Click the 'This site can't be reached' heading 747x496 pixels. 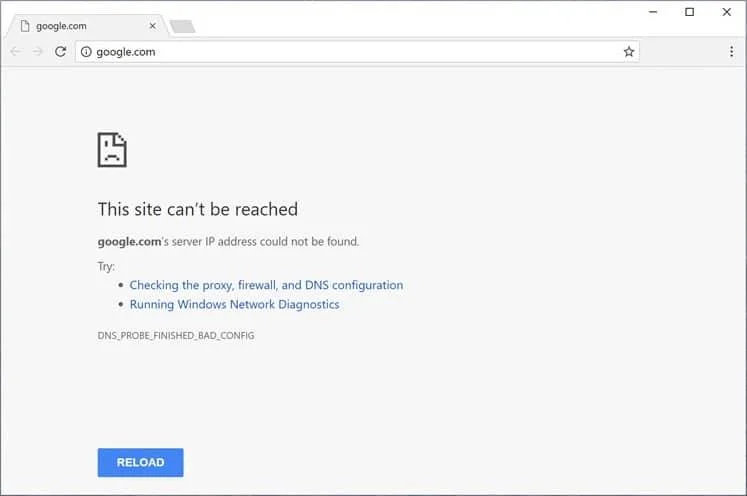point(198,209)
